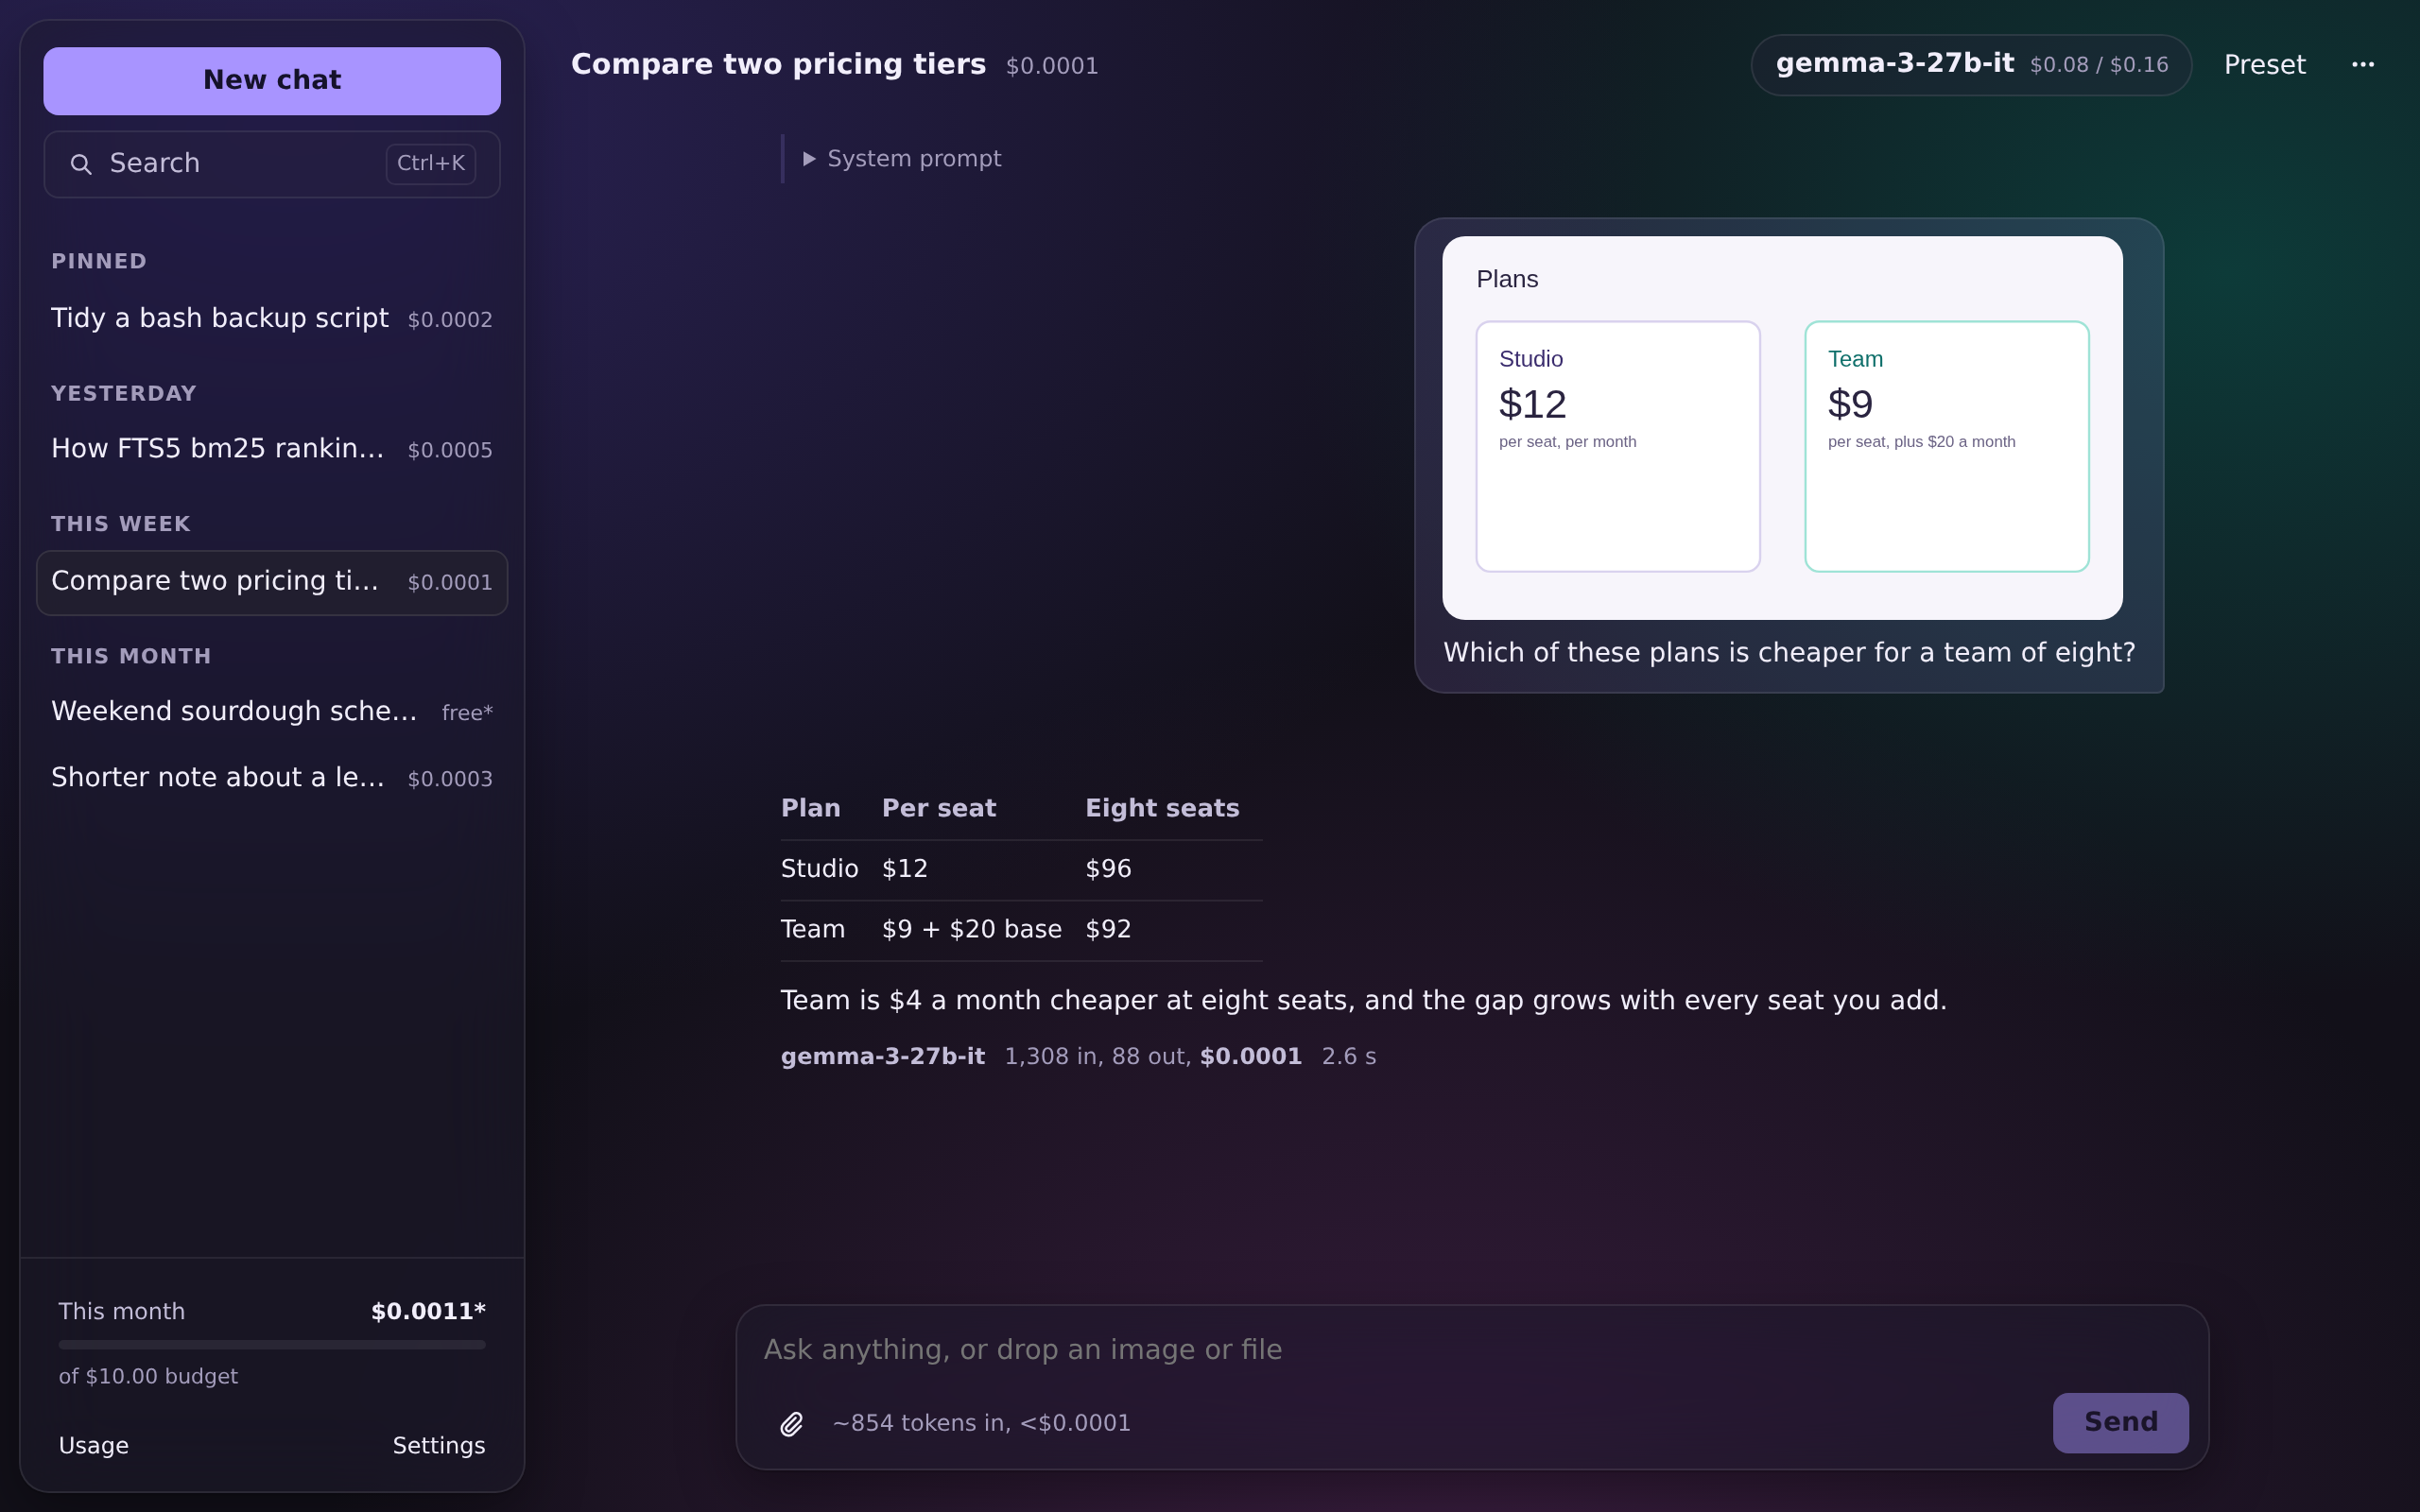Open pinned chat 'Tidy a bash backup script'
Screen dimensions: 2420x1512
tap(272, 318)
